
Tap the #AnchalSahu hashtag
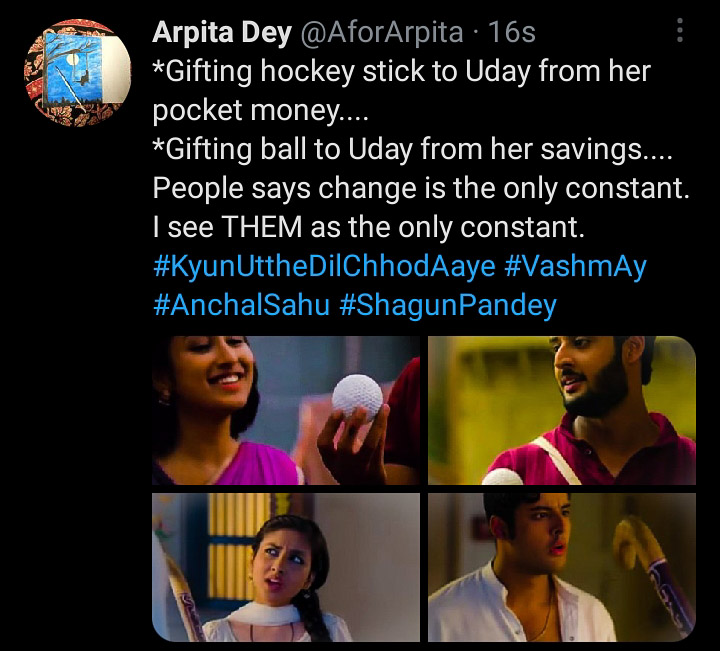pos(242,305)
